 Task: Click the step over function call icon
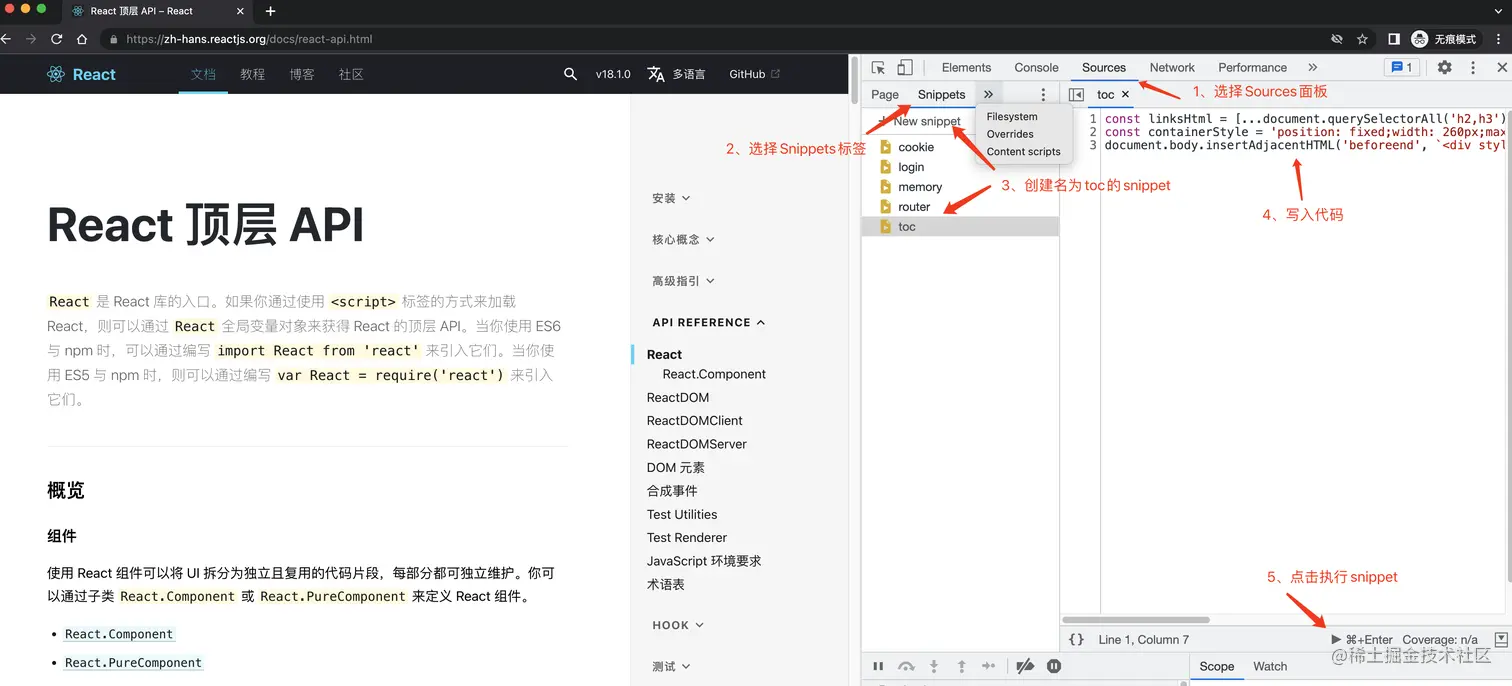click(x=906, y=666)
